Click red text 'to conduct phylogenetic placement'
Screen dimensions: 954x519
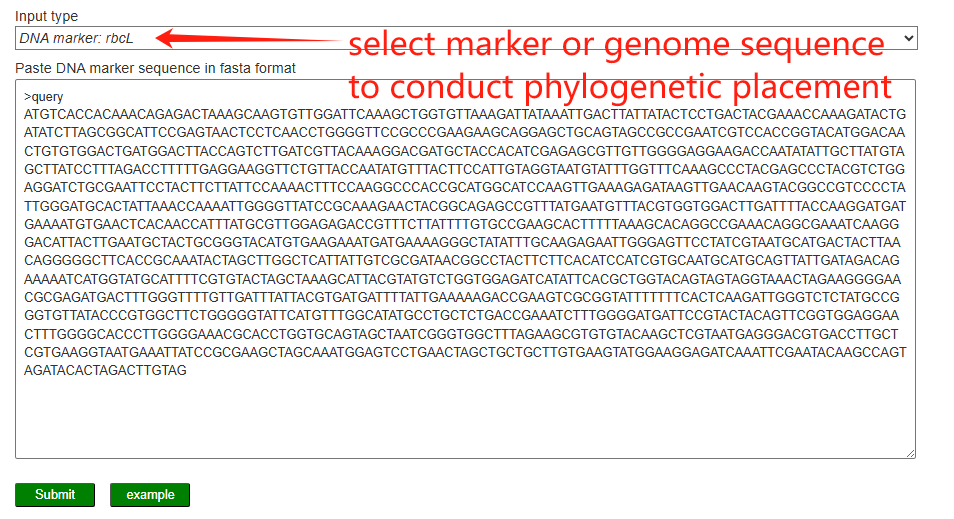tap(619, 85)
